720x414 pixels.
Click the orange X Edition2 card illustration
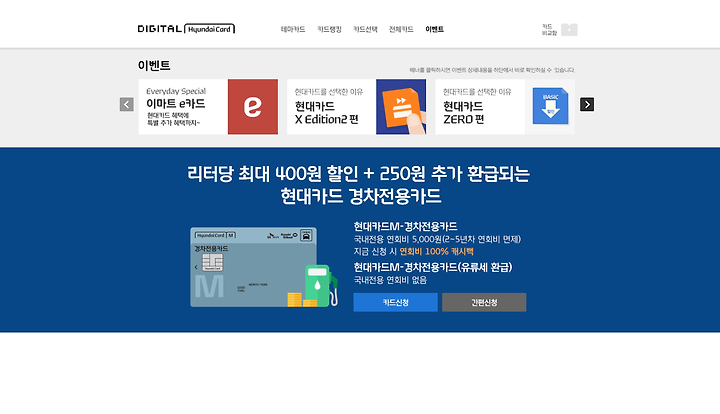coord(401,106)
